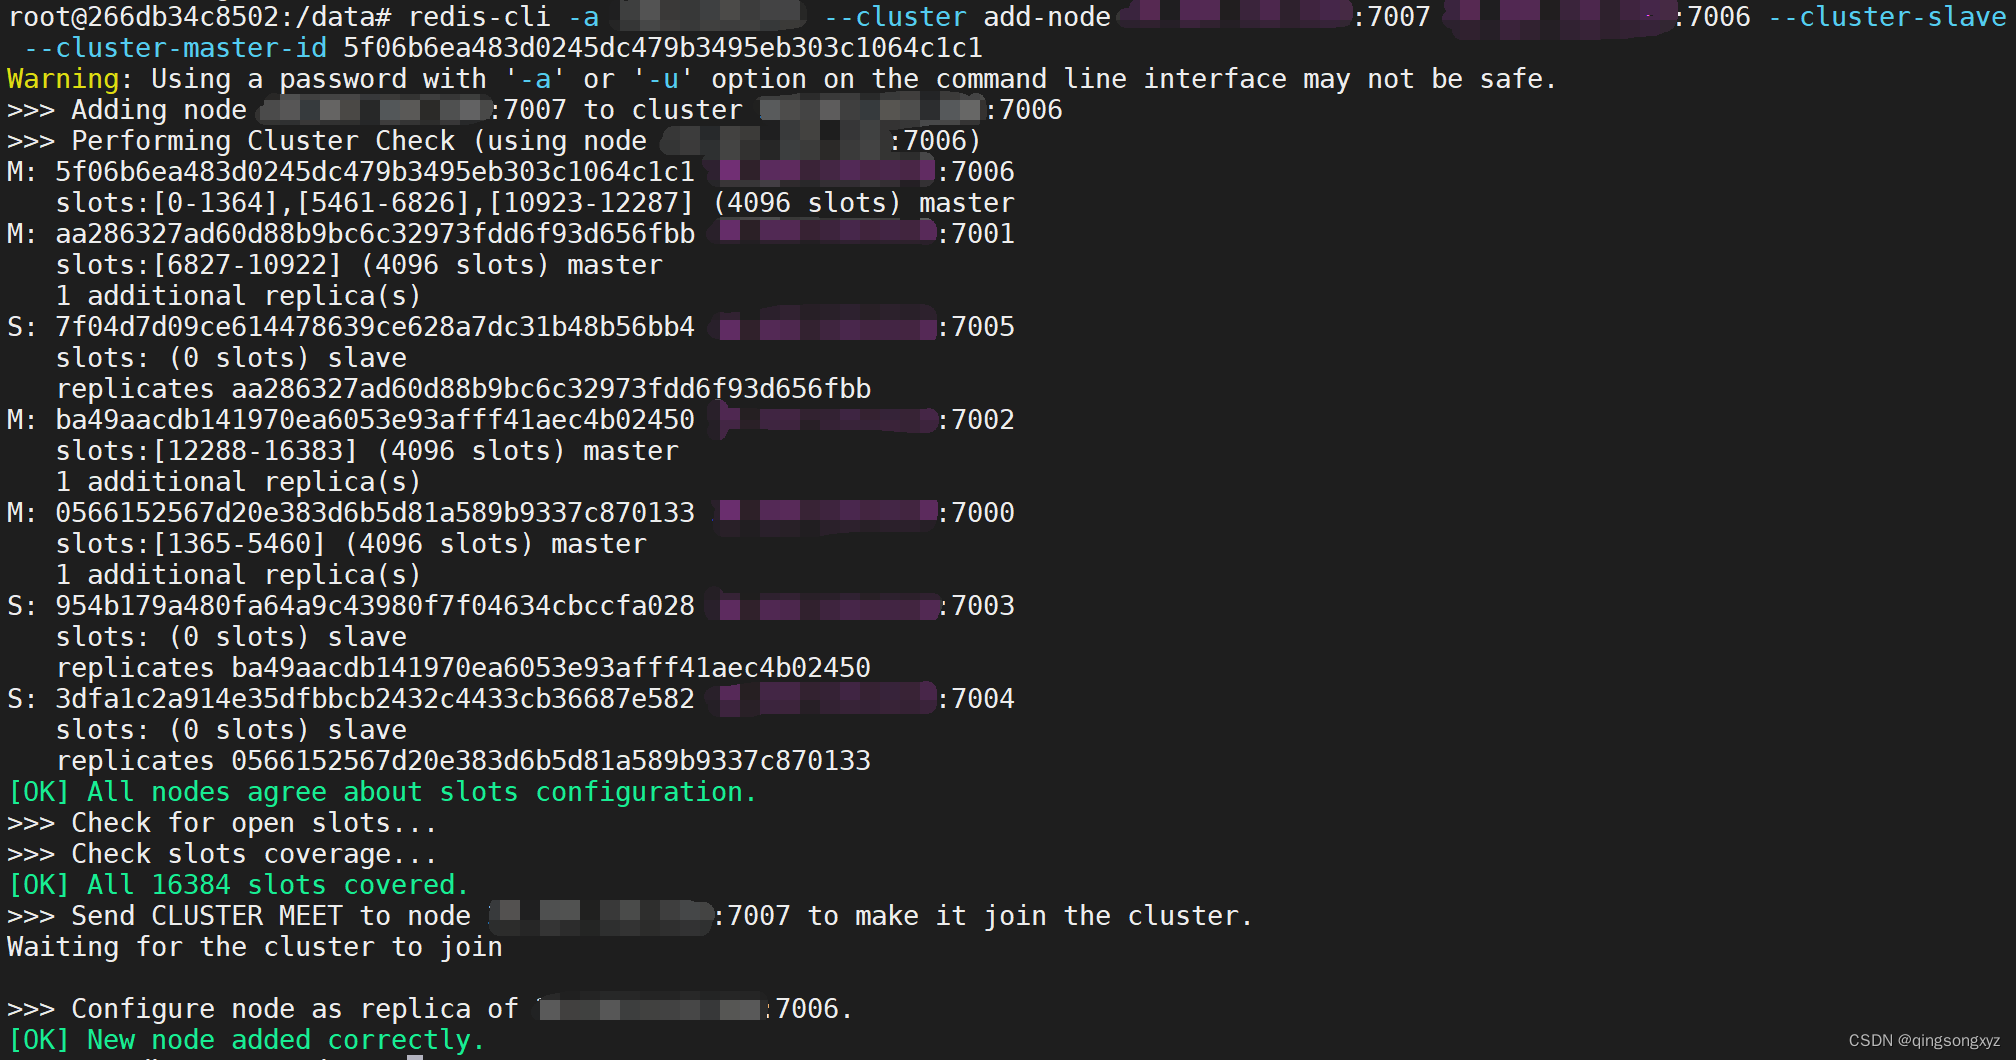Click '[OK] All nodes agree about slots configuration.'
Viewport: 2016px width, 1060px height.
click(383, 792)
